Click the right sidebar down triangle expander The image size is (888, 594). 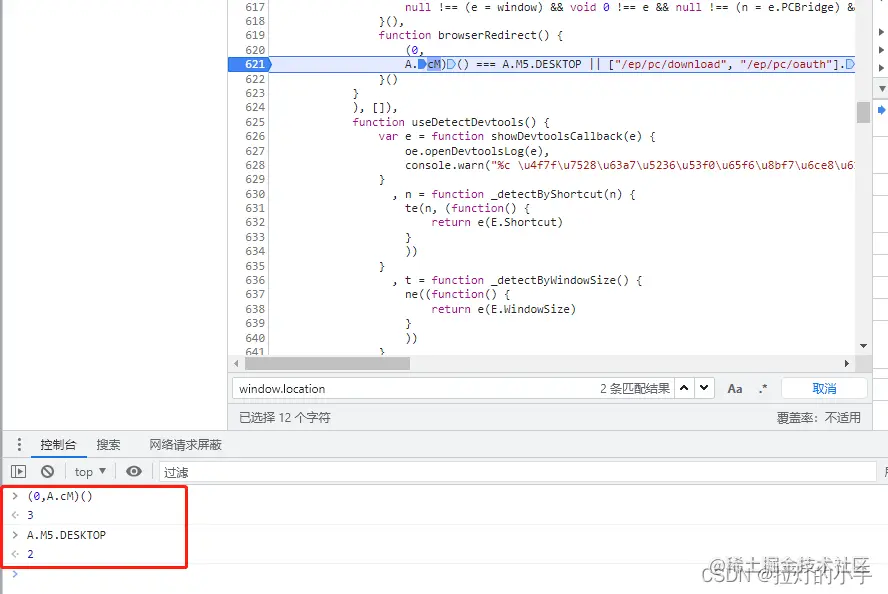click(x=882, y=88)
